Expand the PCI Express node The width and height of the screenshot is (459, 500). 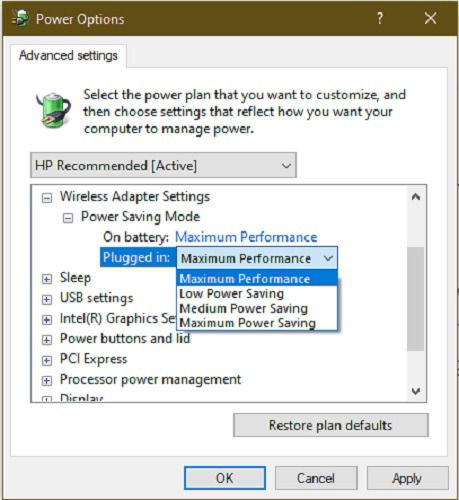tap(47, 360)
